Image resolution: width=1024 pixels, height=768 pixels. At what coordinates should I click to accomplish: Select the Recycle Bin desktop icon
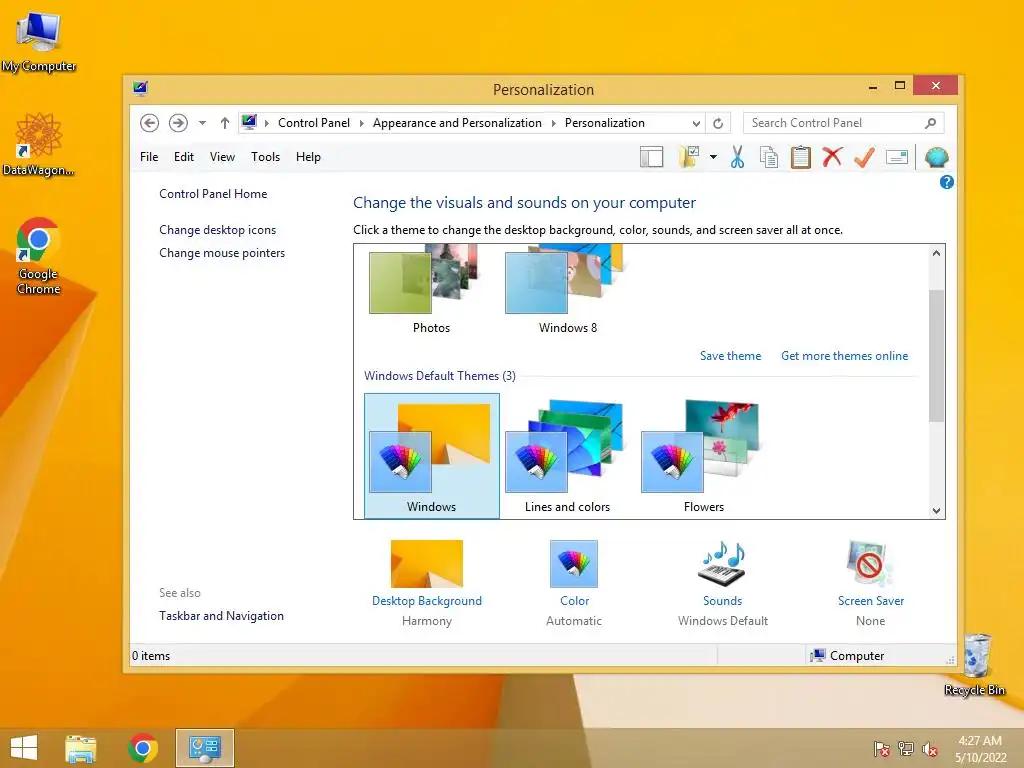tap(975, 665)
